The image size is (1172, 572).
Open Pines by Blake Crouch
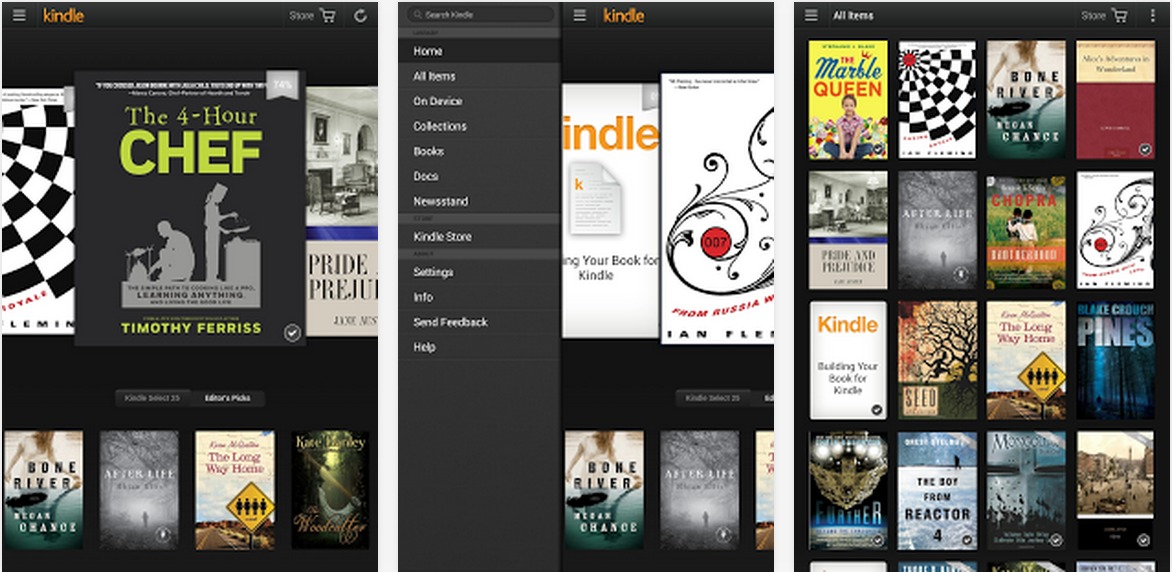point(1115,360)
